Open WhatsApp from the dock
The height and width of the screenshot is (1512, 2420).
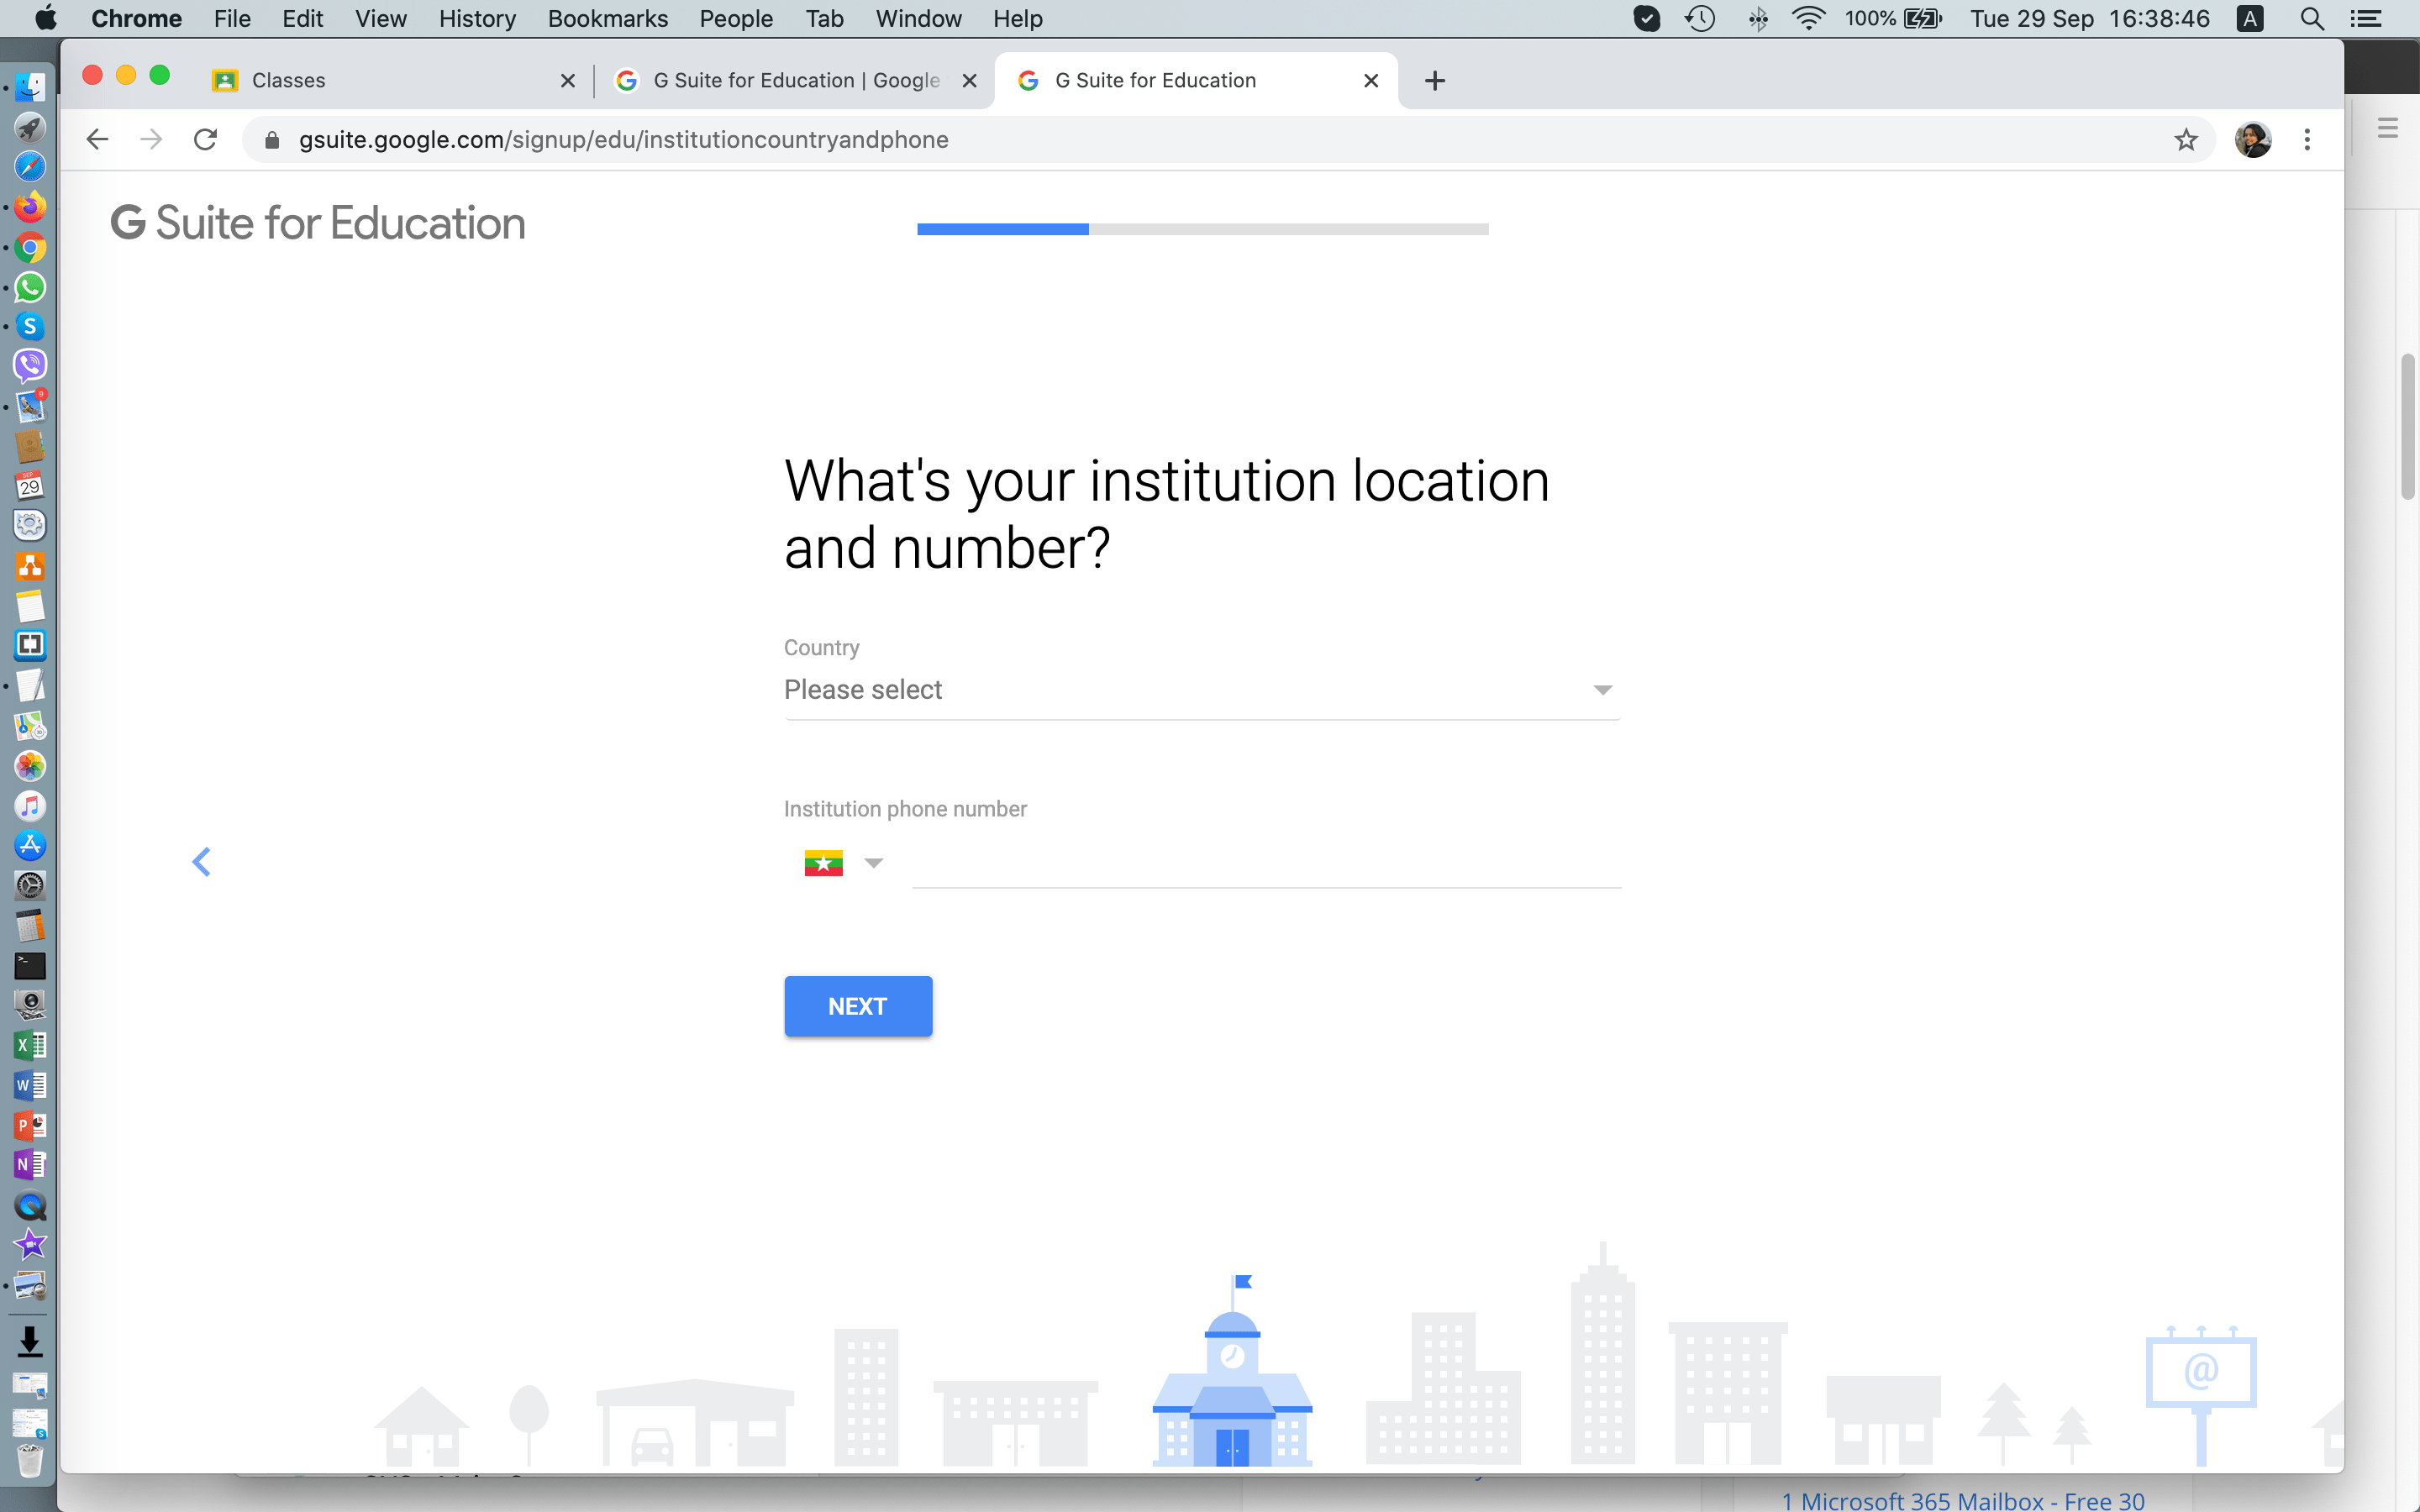point(30,287)
